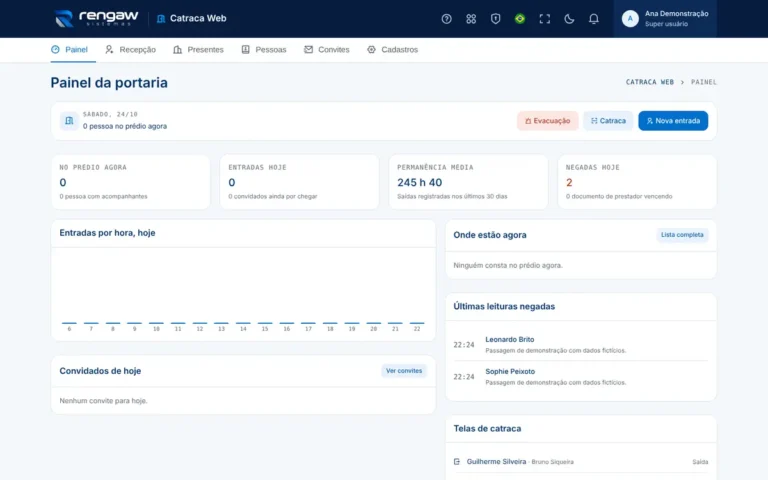Click the PAINEL breadcrumb item
The width and height of the screenshot is (768, 480).
pos(703,82)
